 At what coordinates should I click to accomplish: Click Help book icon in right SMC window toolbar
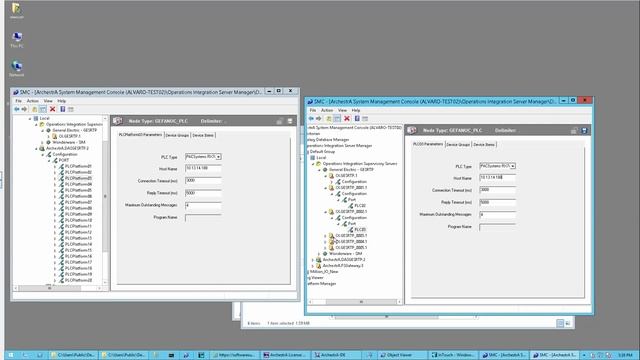357,119
